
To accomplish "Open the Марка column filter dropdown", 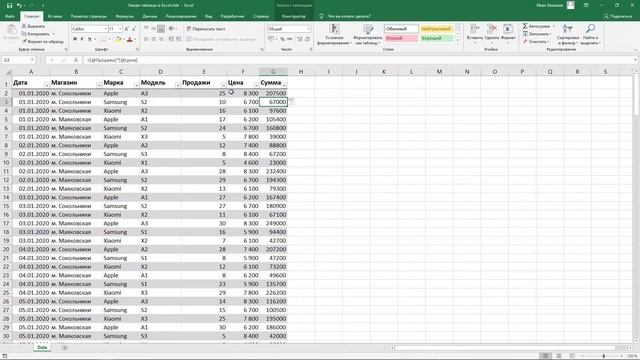I will 136,85.
